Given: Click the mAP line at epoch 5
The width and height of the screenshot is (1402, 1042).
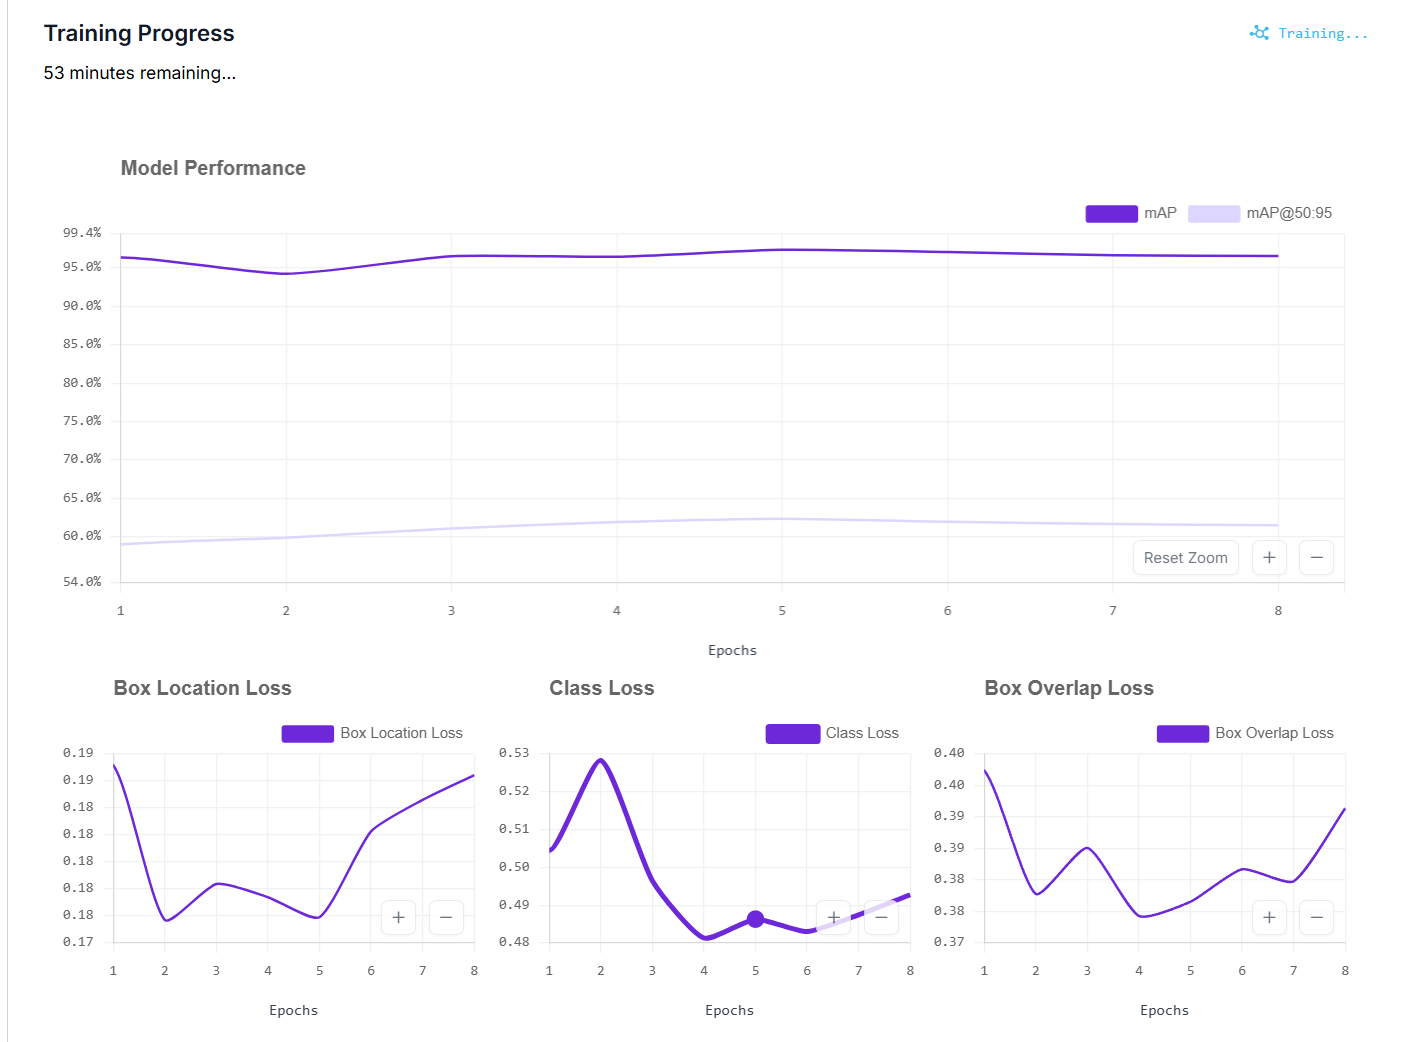Looking at the screenshot, I should [x=782, y=250].
